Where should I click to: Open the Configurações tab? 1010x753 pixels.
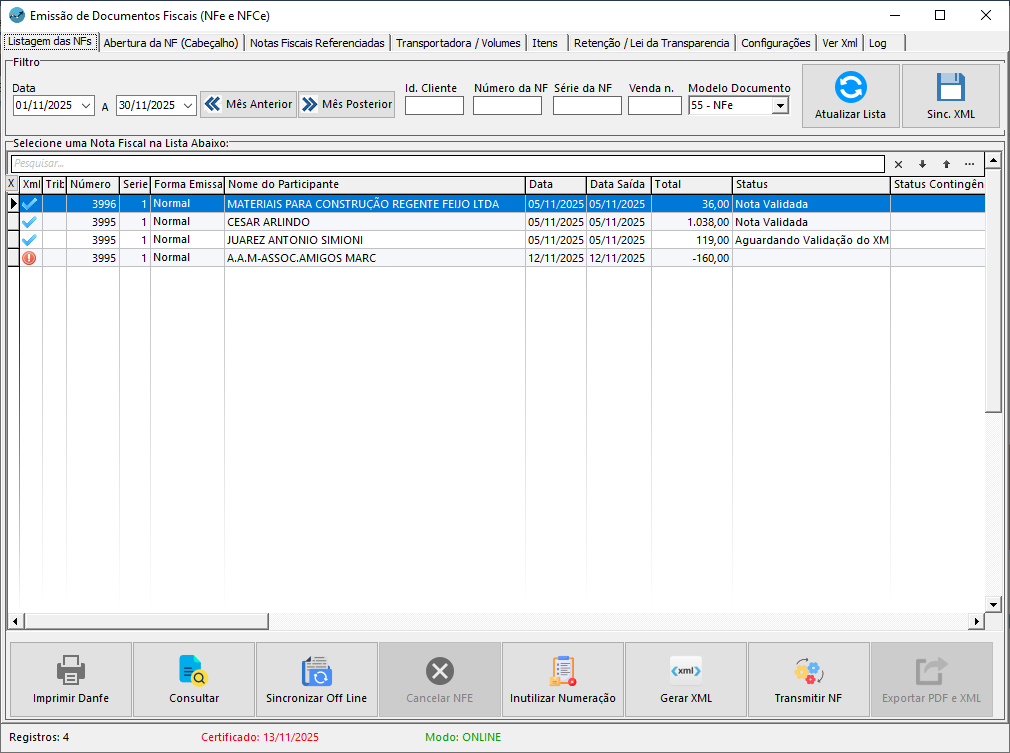point(775,43)
